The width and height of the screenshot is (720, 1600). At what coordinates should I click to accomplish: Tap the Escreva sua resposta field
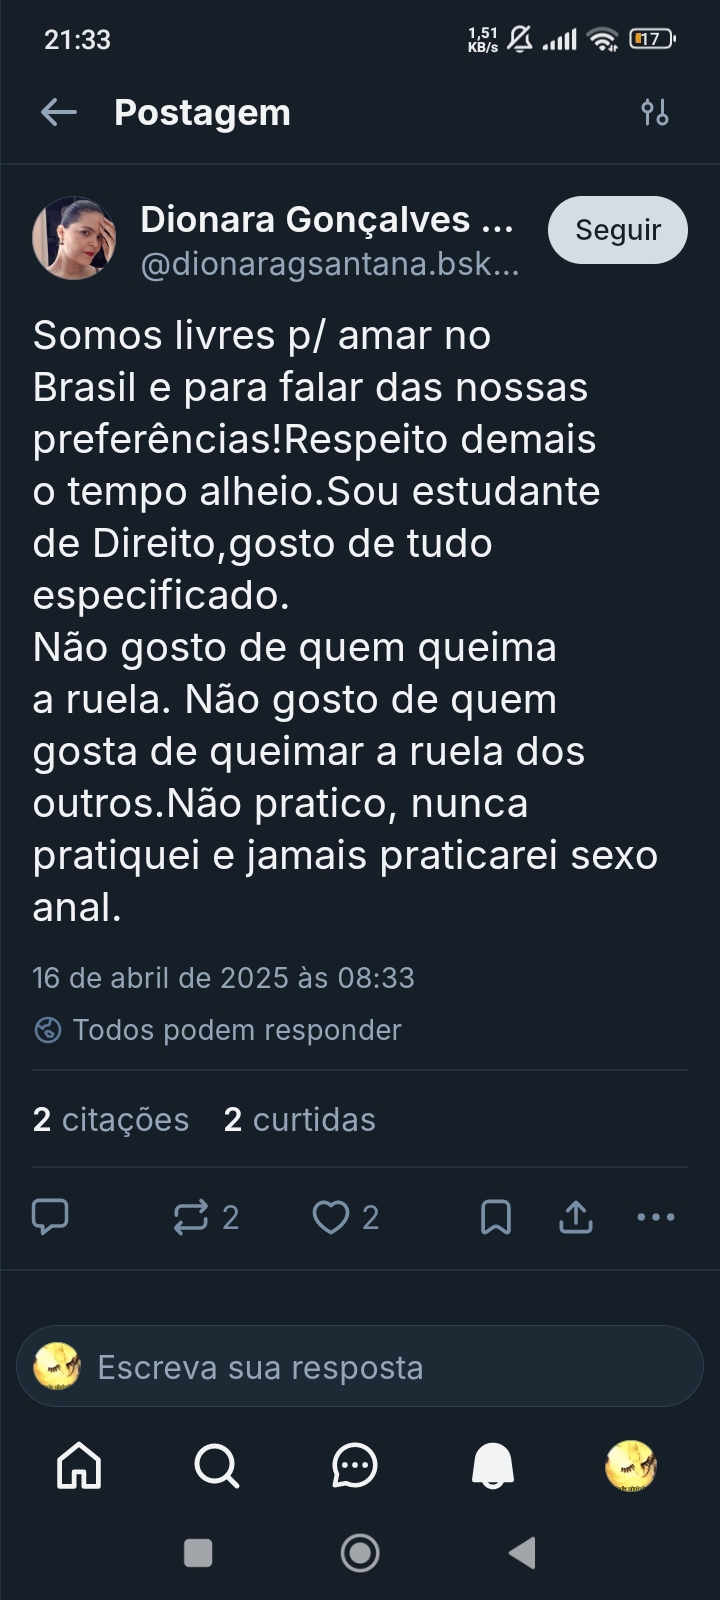tap(360, 1367)
